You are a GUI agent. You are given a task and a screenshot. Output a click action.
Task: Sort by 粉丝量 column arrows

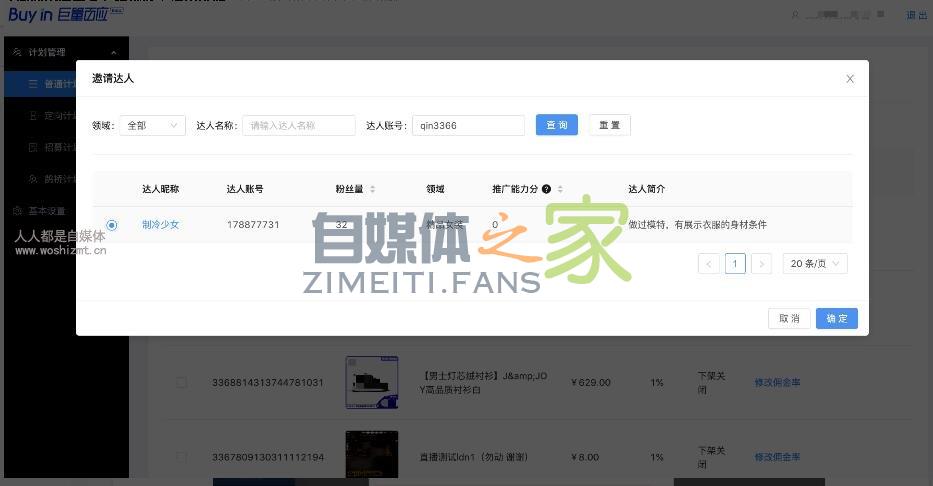(372, 189)
